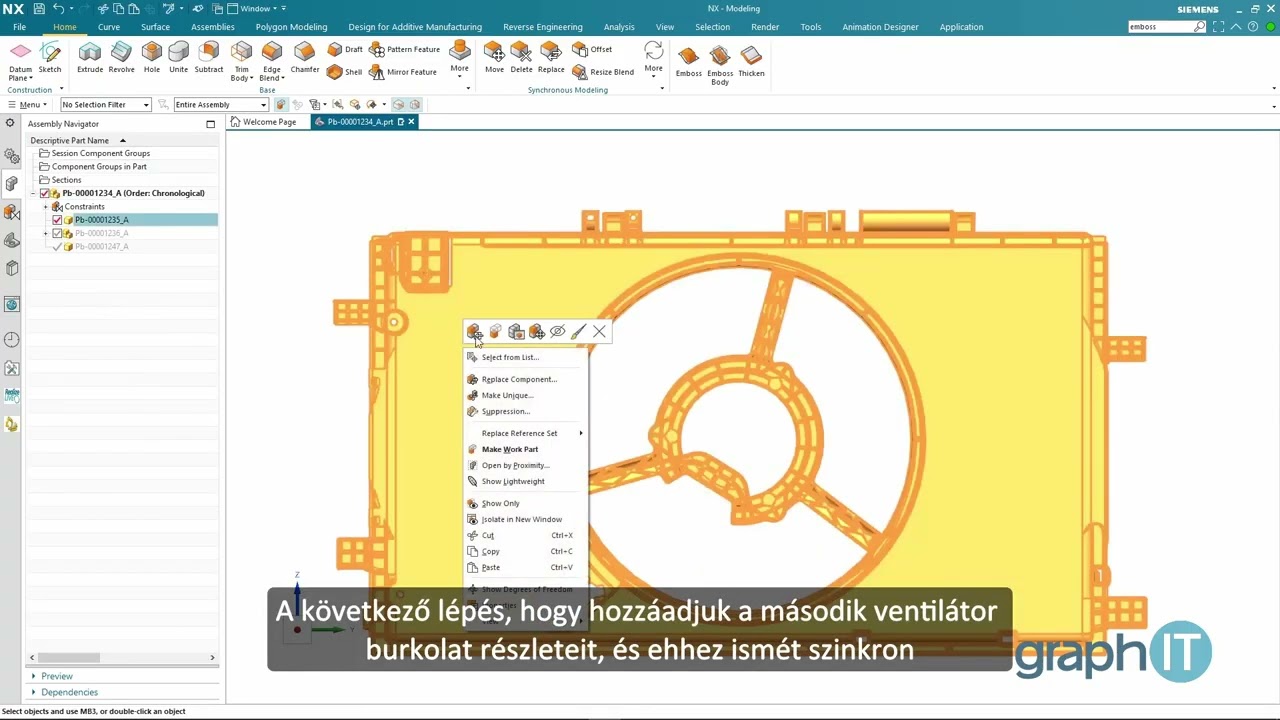Toggle the Pb-00001236_A component checkbox
Image resolution: width=1280 pixels, height=720 pixels.
tap(57, 233)
